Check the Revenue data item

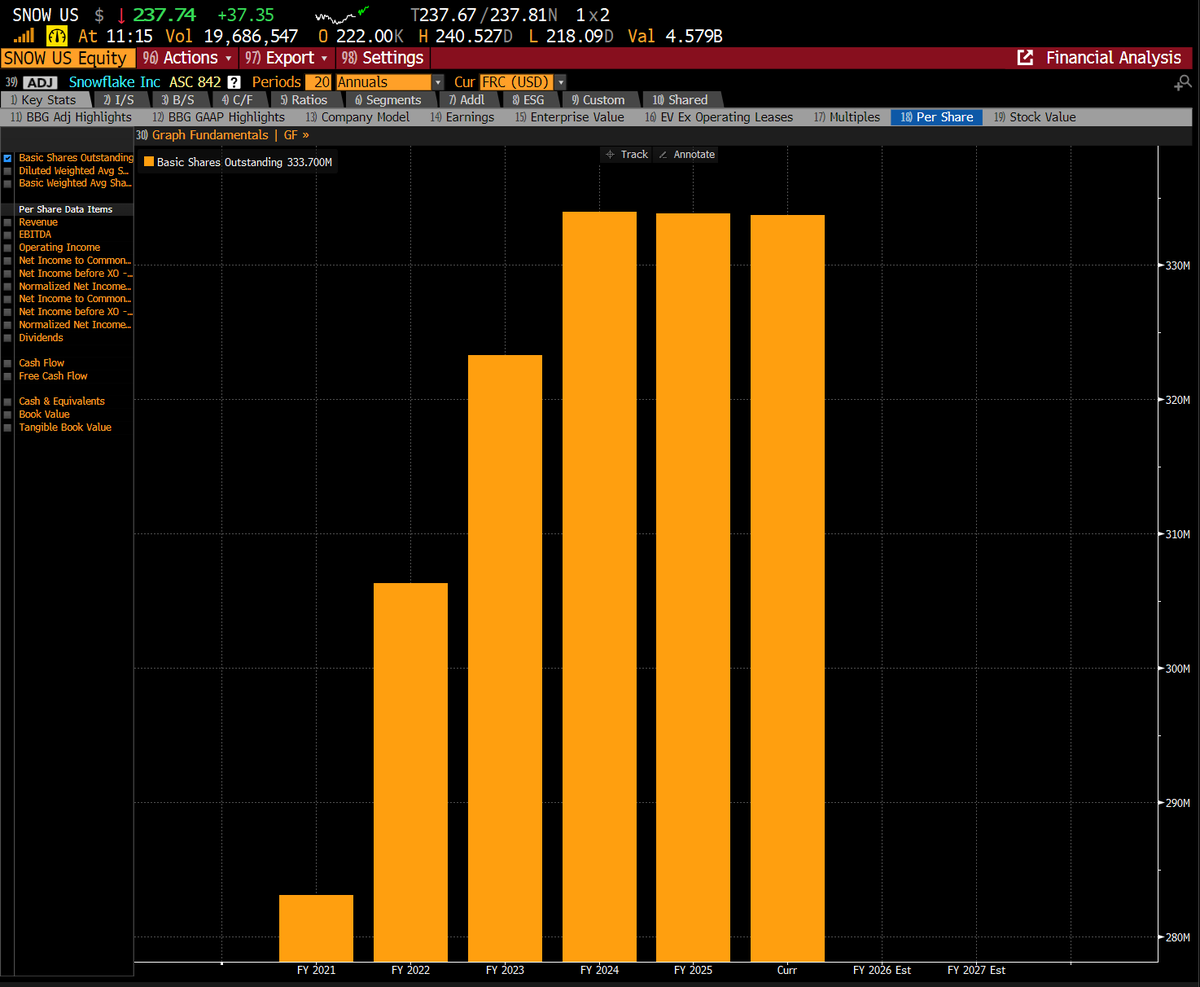tap(7, 221)
